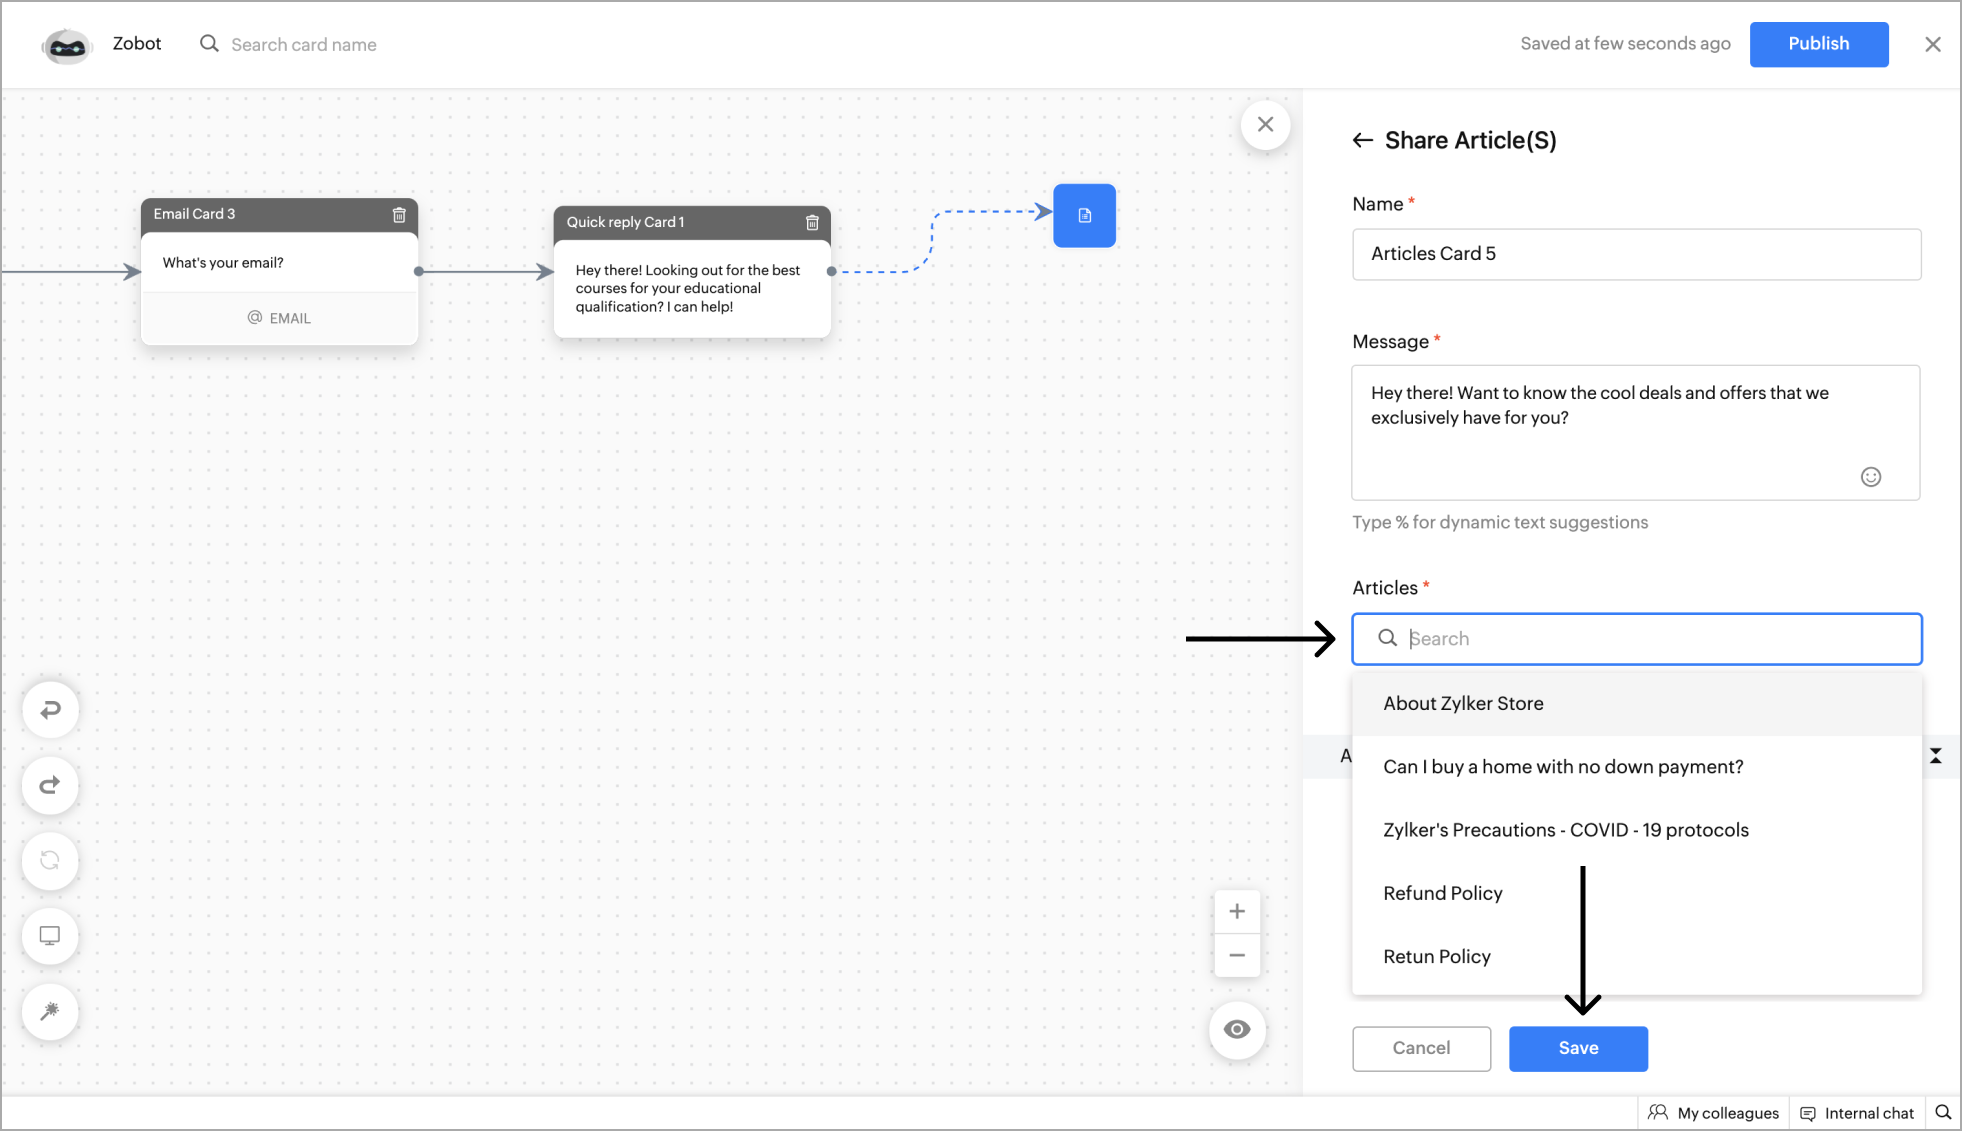Click the monitor preview icon
The height and width of the screenshot is (1131, 1962).
50,936
